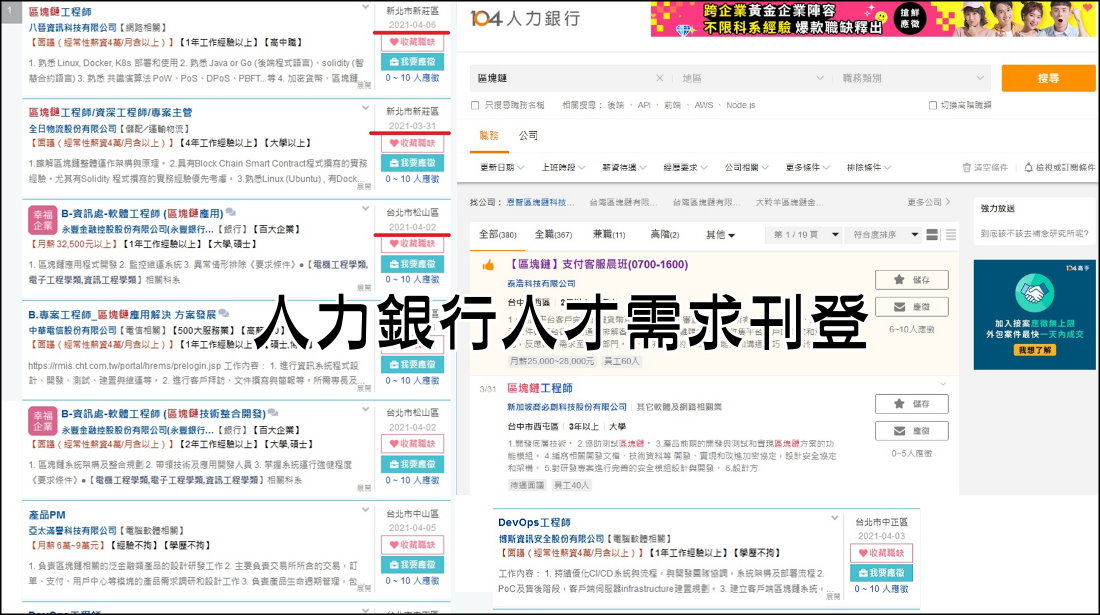Screen dimensions: 1100x615
Task: Switch to 兼職(11) results tab
Action: (x=609, y=234)
